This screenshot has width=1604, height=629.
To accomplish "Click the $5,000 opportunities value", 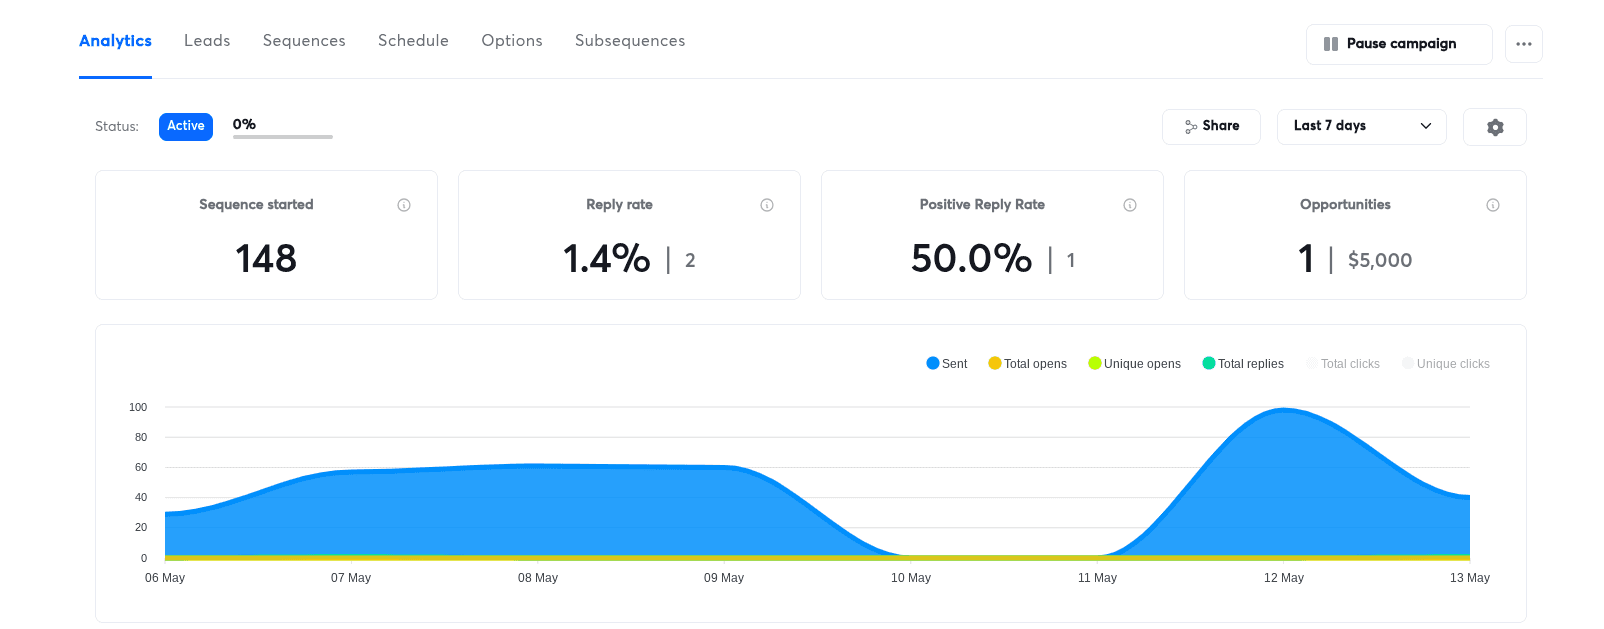I will [1380, 261].
